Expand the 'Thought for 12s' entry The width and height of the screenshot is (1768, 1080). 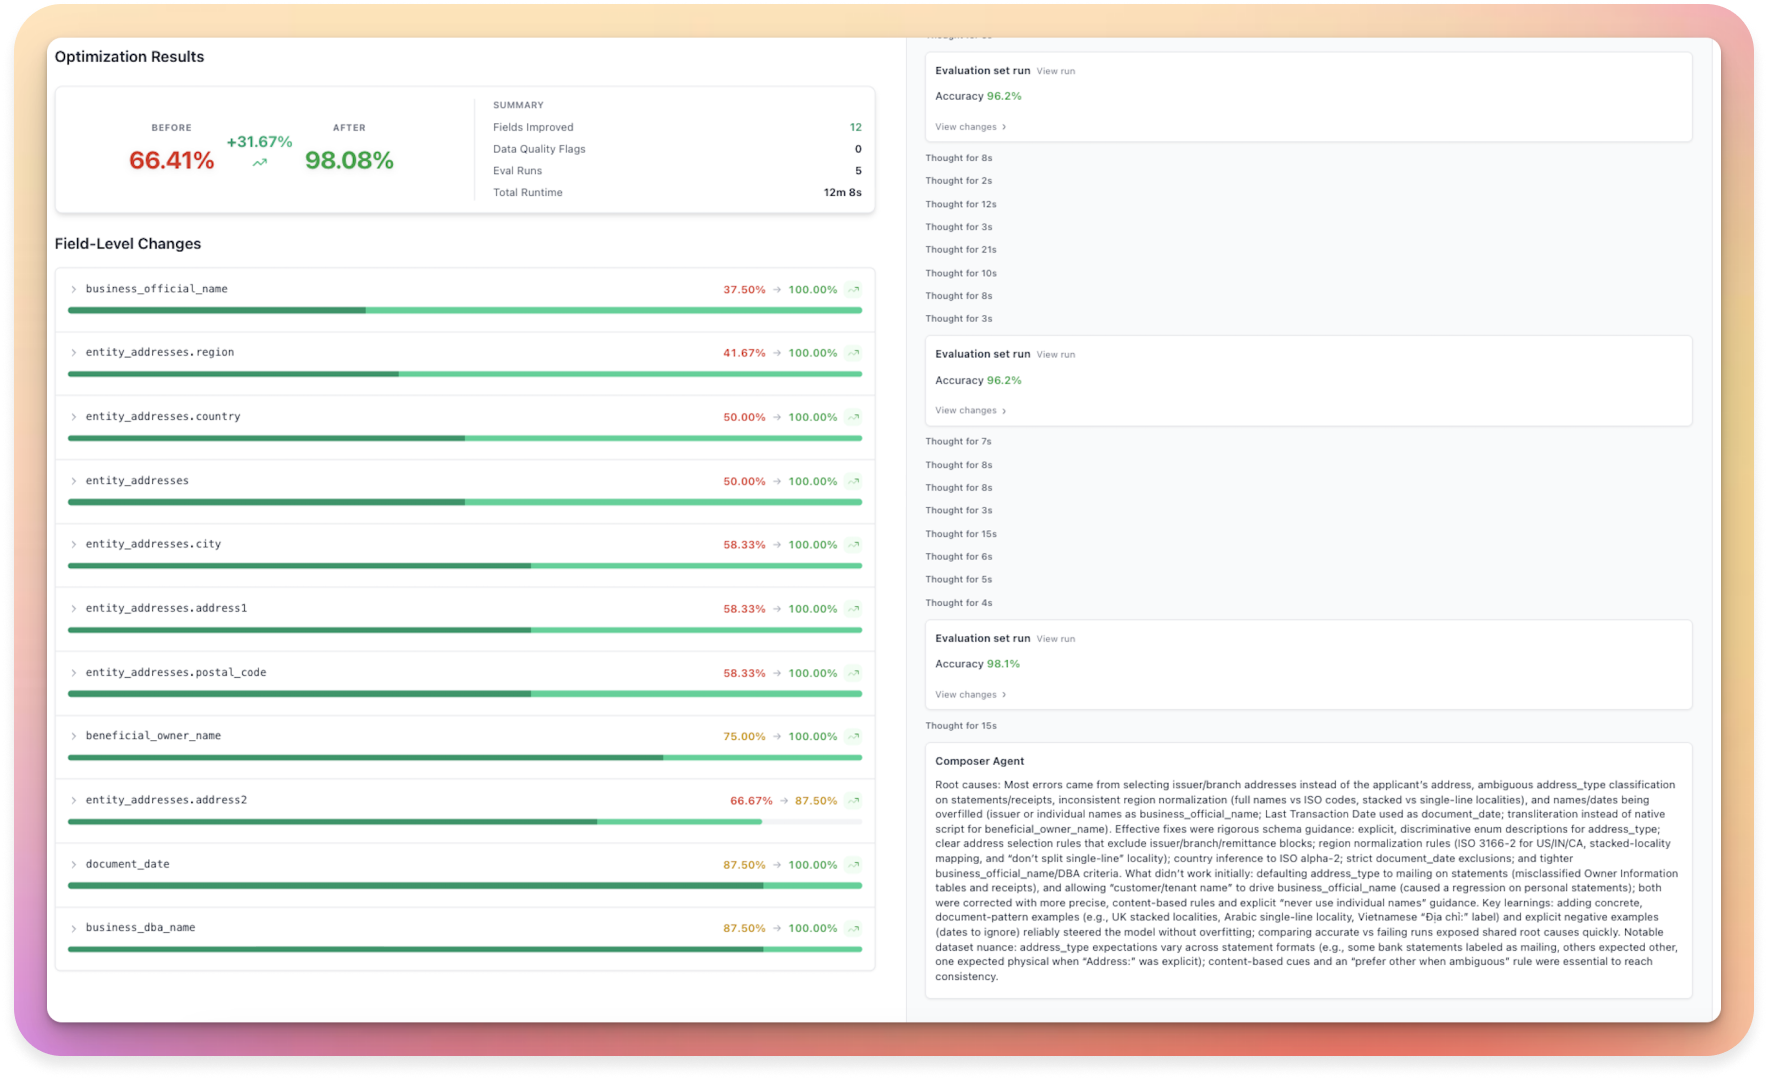960,204
